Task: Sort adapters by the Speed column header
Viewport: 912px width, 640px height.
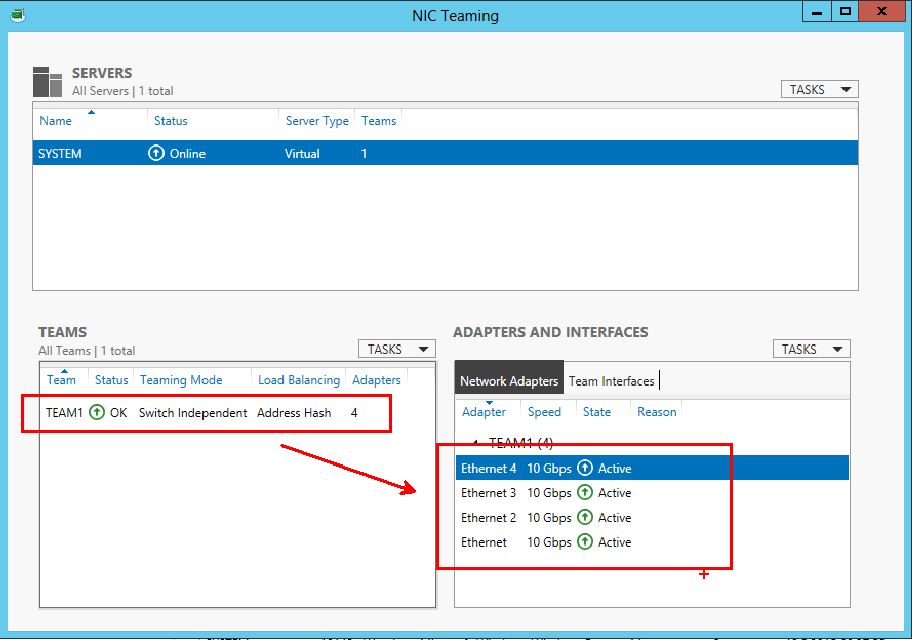Action: click(544, 412)
